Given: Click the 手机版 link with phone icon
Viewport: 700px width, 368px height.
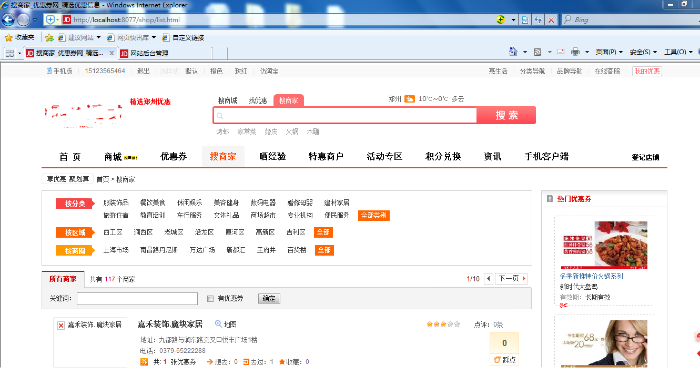Looking at the screenshot, I should tap(59, 71).
